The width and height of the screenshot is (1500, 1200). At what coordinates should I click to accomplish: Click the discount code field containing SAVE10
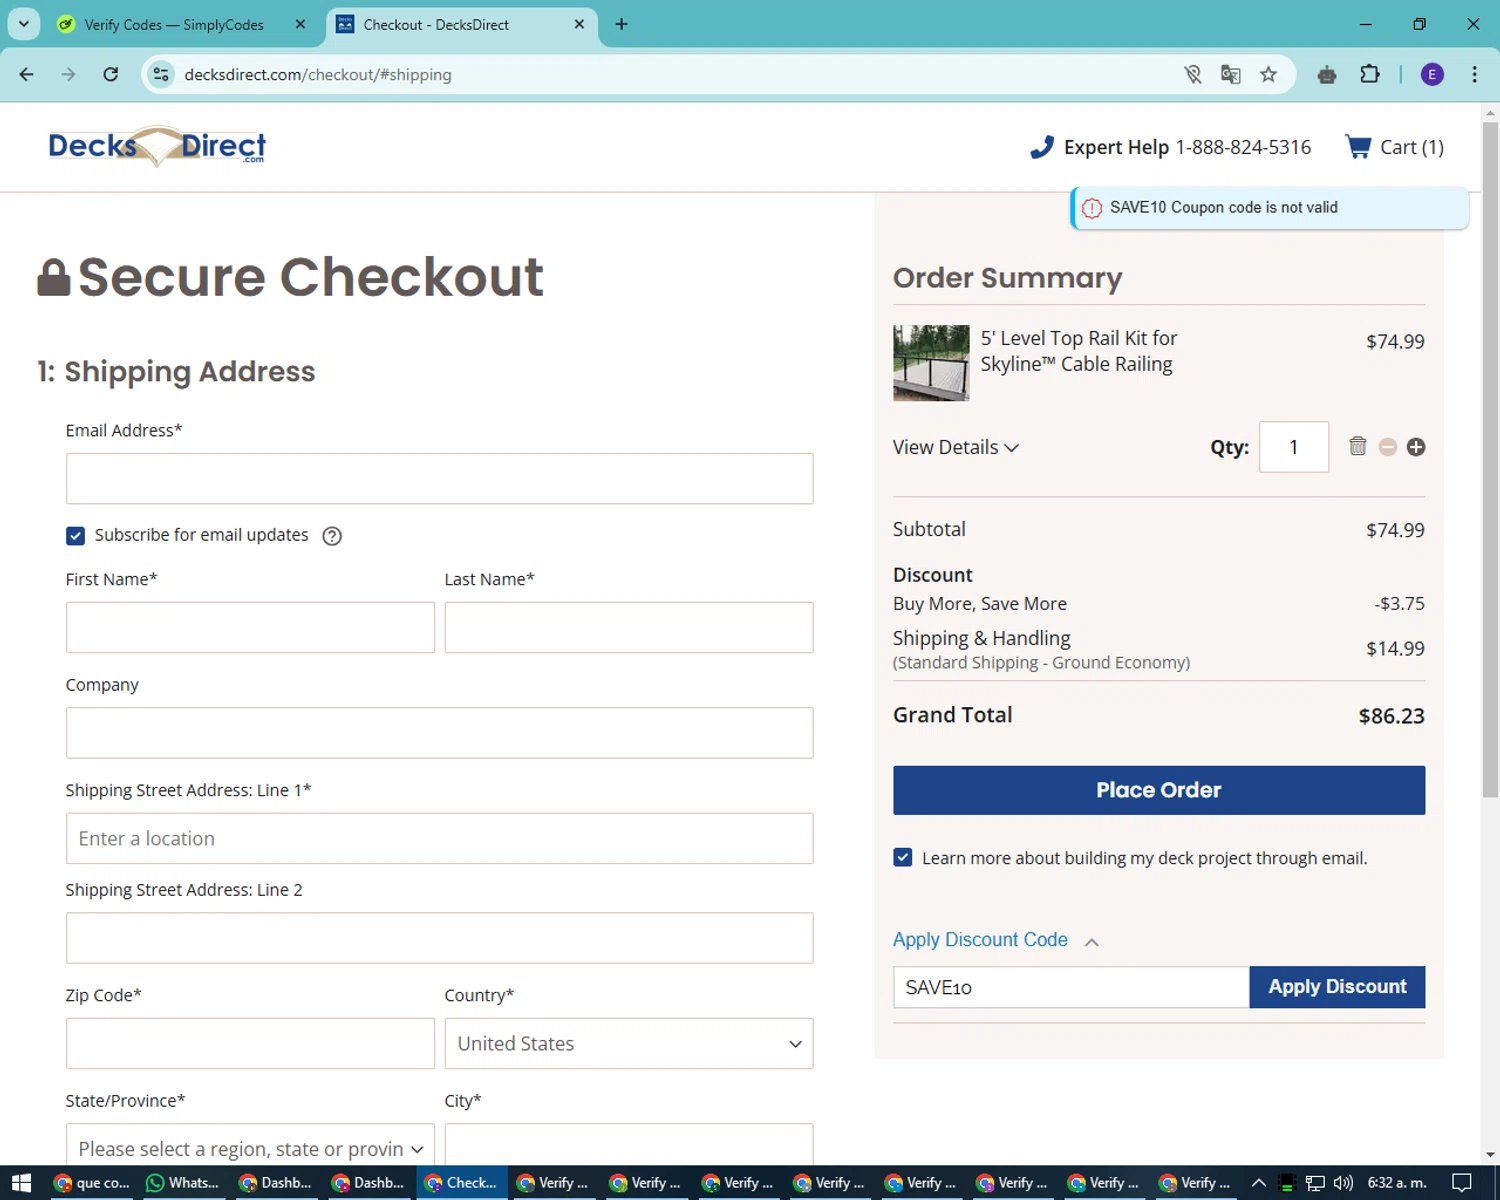(1071, 987)
